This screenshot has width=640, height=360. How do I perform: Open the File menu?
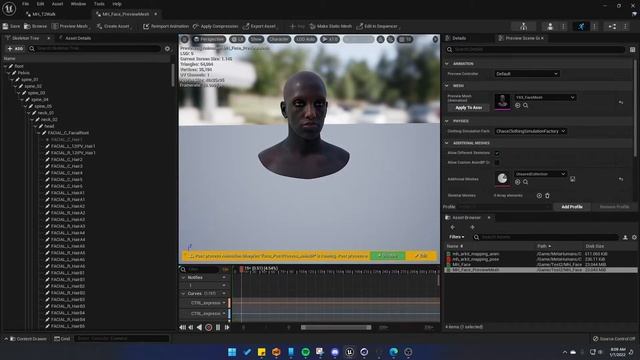pos(25,4)
